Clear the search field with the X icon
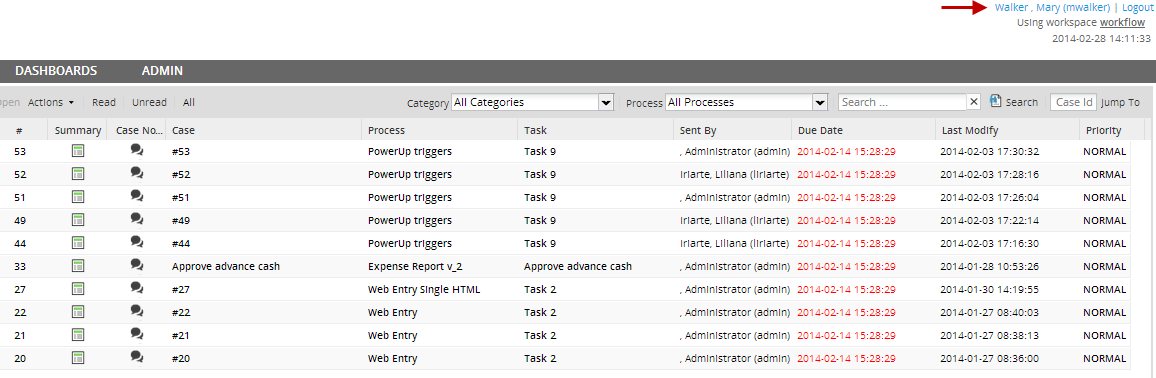The width and height of the screenshot is (1156, 378). (x=974, y=102)
